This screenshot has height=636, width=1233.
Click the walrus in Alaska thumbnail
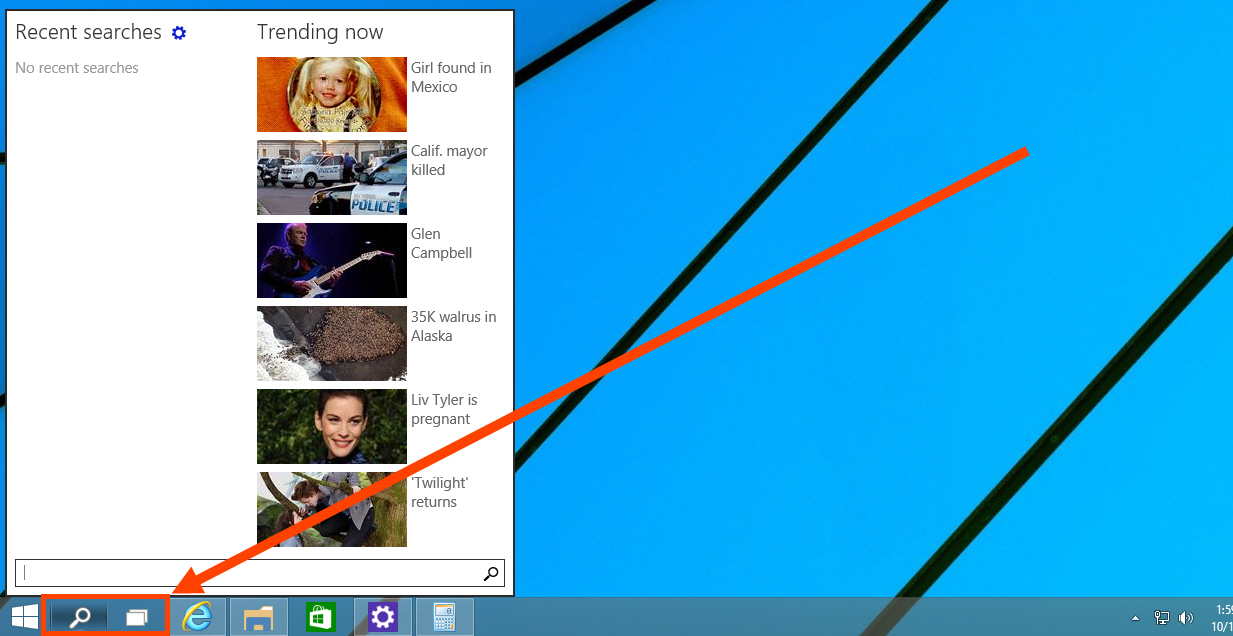pos(331,343)
